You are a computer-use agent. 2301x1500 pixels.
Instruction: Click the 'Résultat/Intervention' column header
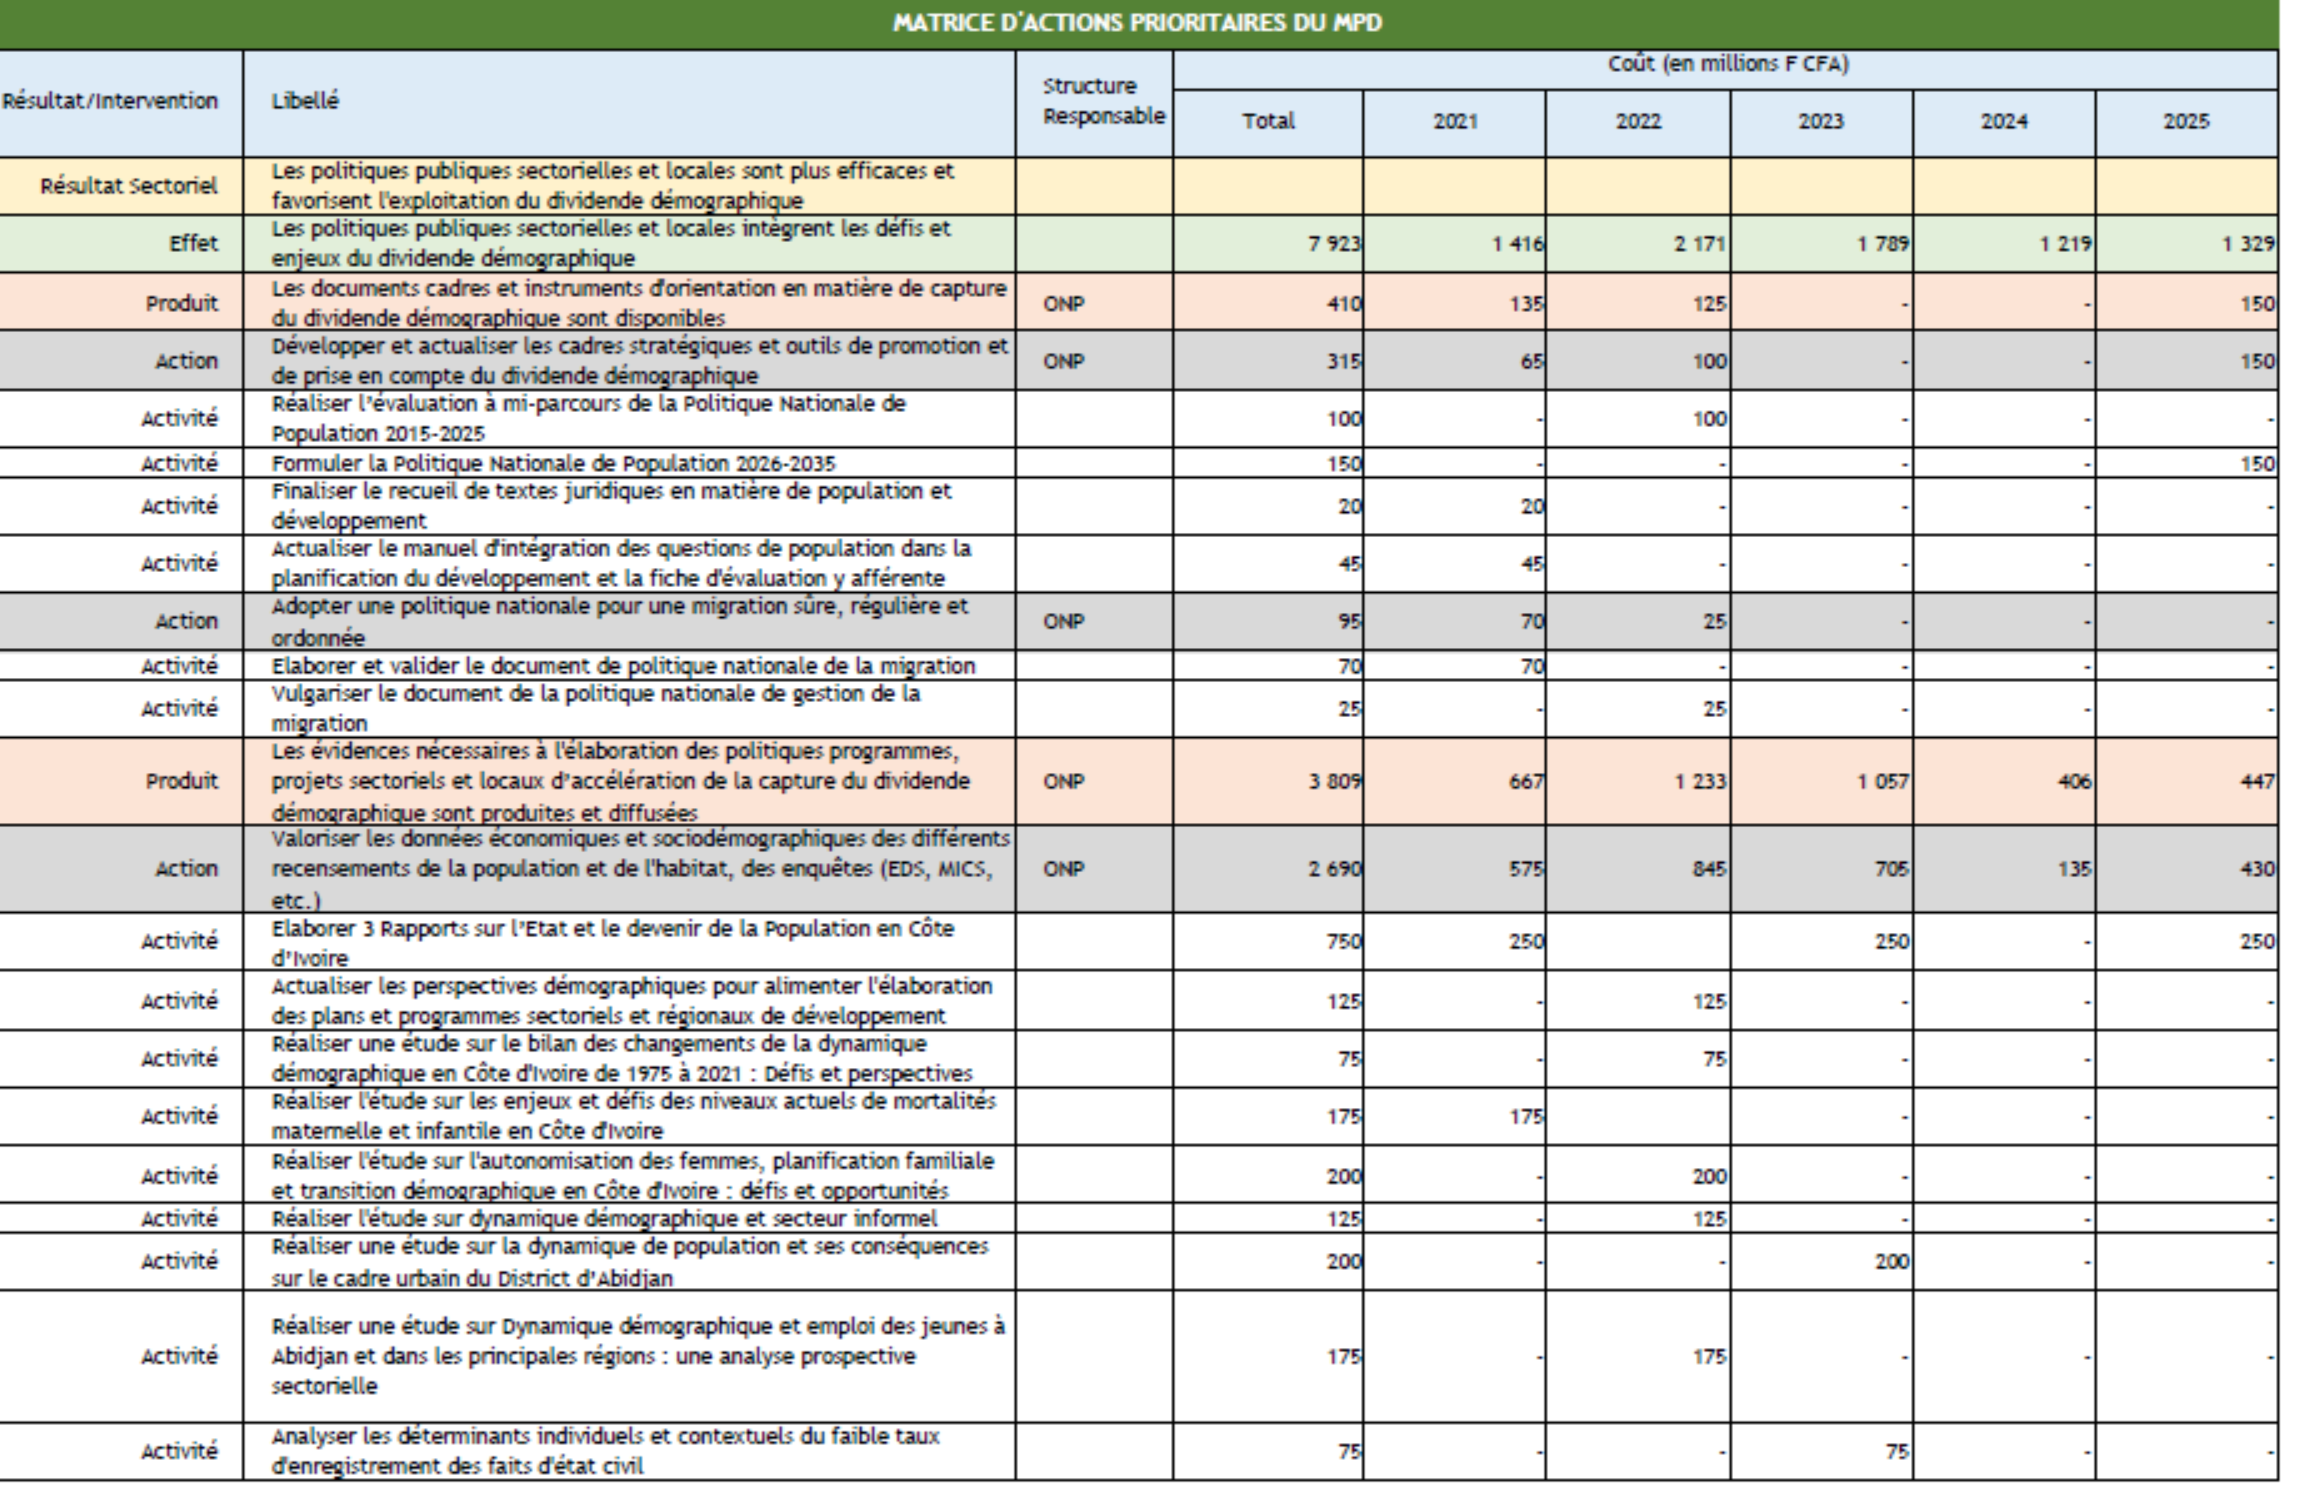click(x=110, y=101)
